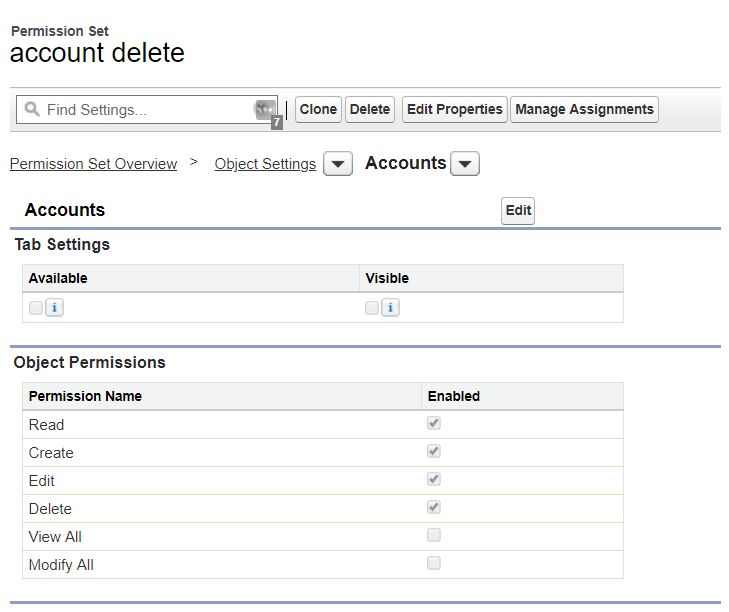This screenshot has height=612, width=729.
Task: Open the dropdown arrow beside Object Settings
Action: pyautogui.click(x=338, y=165)
